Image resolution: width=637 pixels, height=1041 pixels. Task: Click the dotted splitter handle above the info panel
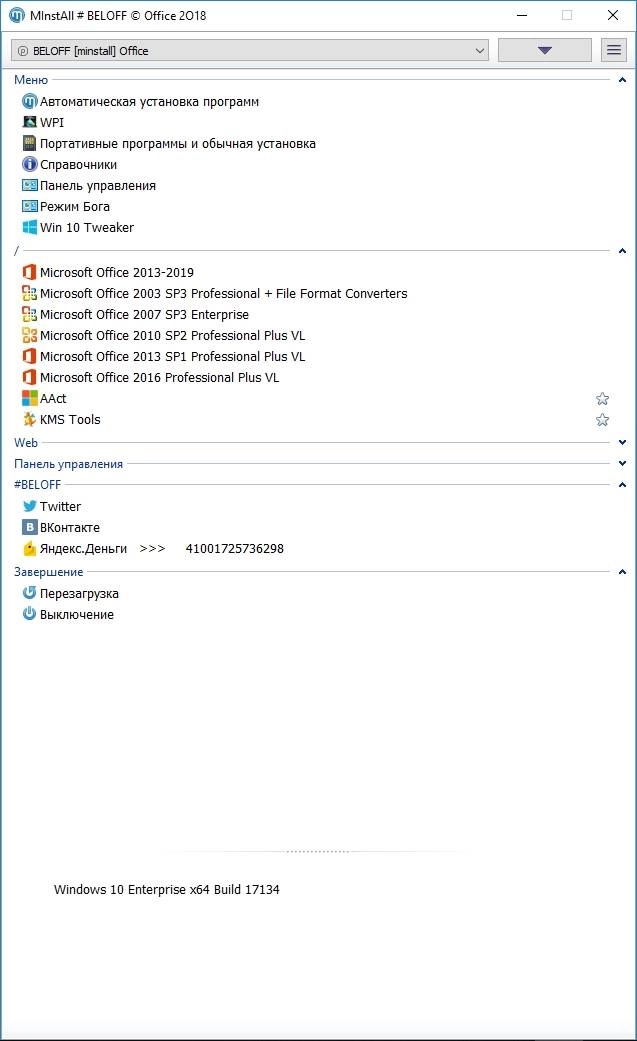(x=318, y=851)
